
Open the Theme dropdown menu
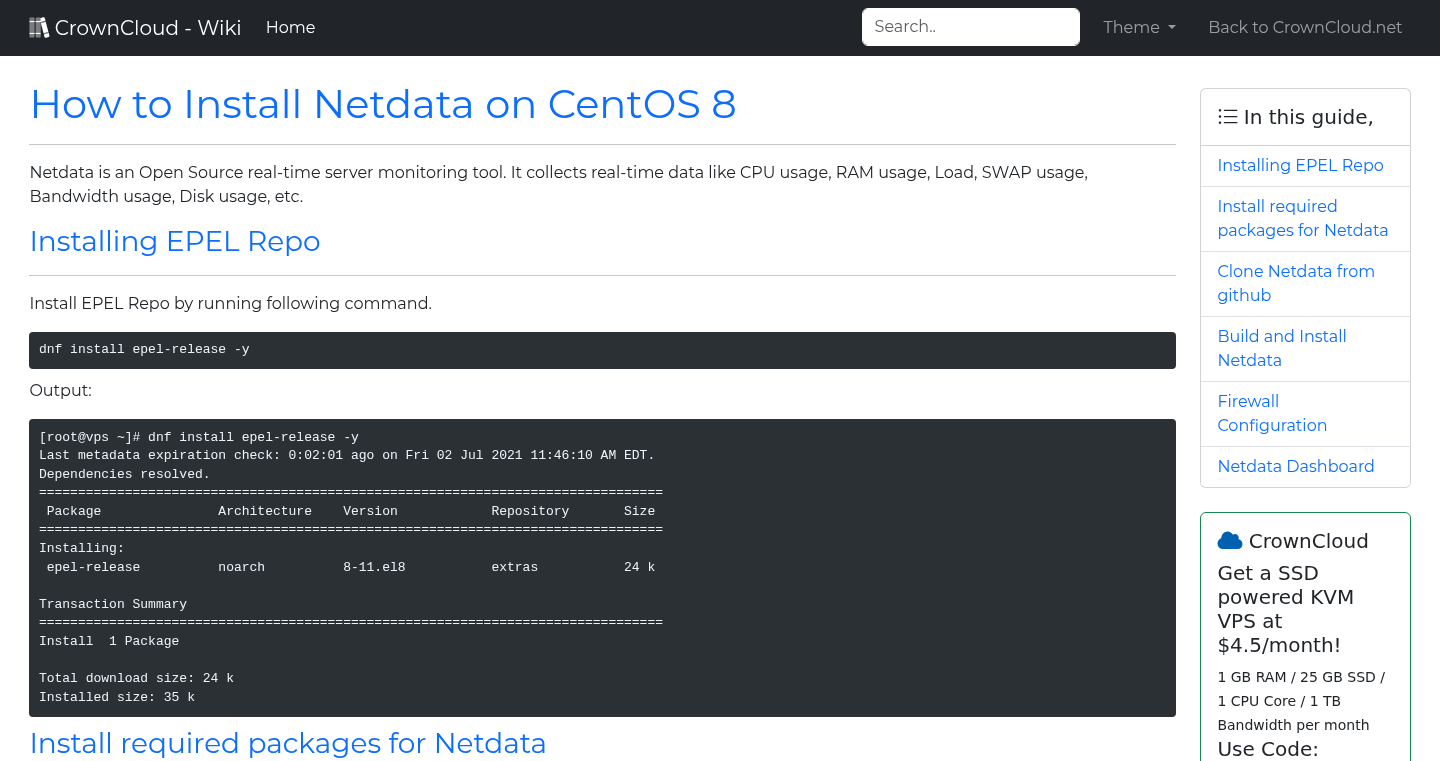click(1139, 28)
